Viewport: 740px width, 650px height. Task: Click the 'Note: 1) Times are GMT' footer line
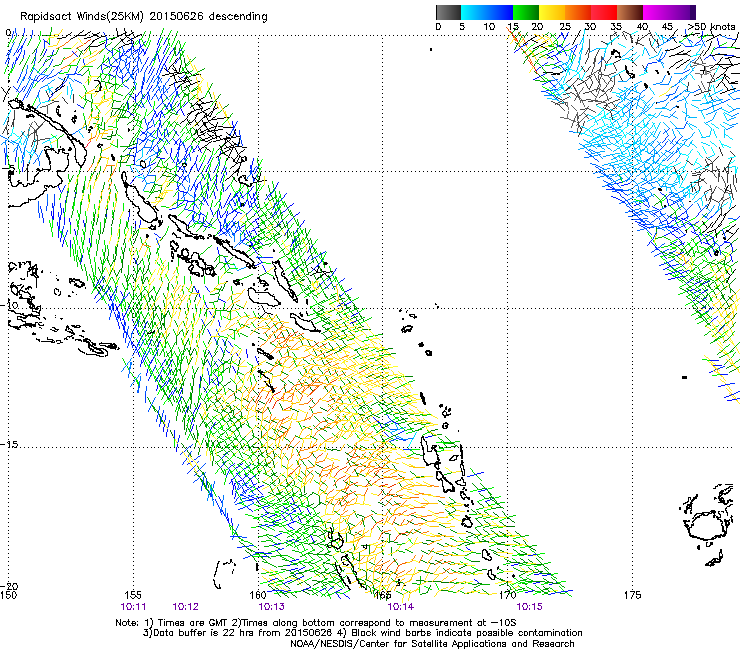point(317,623)
